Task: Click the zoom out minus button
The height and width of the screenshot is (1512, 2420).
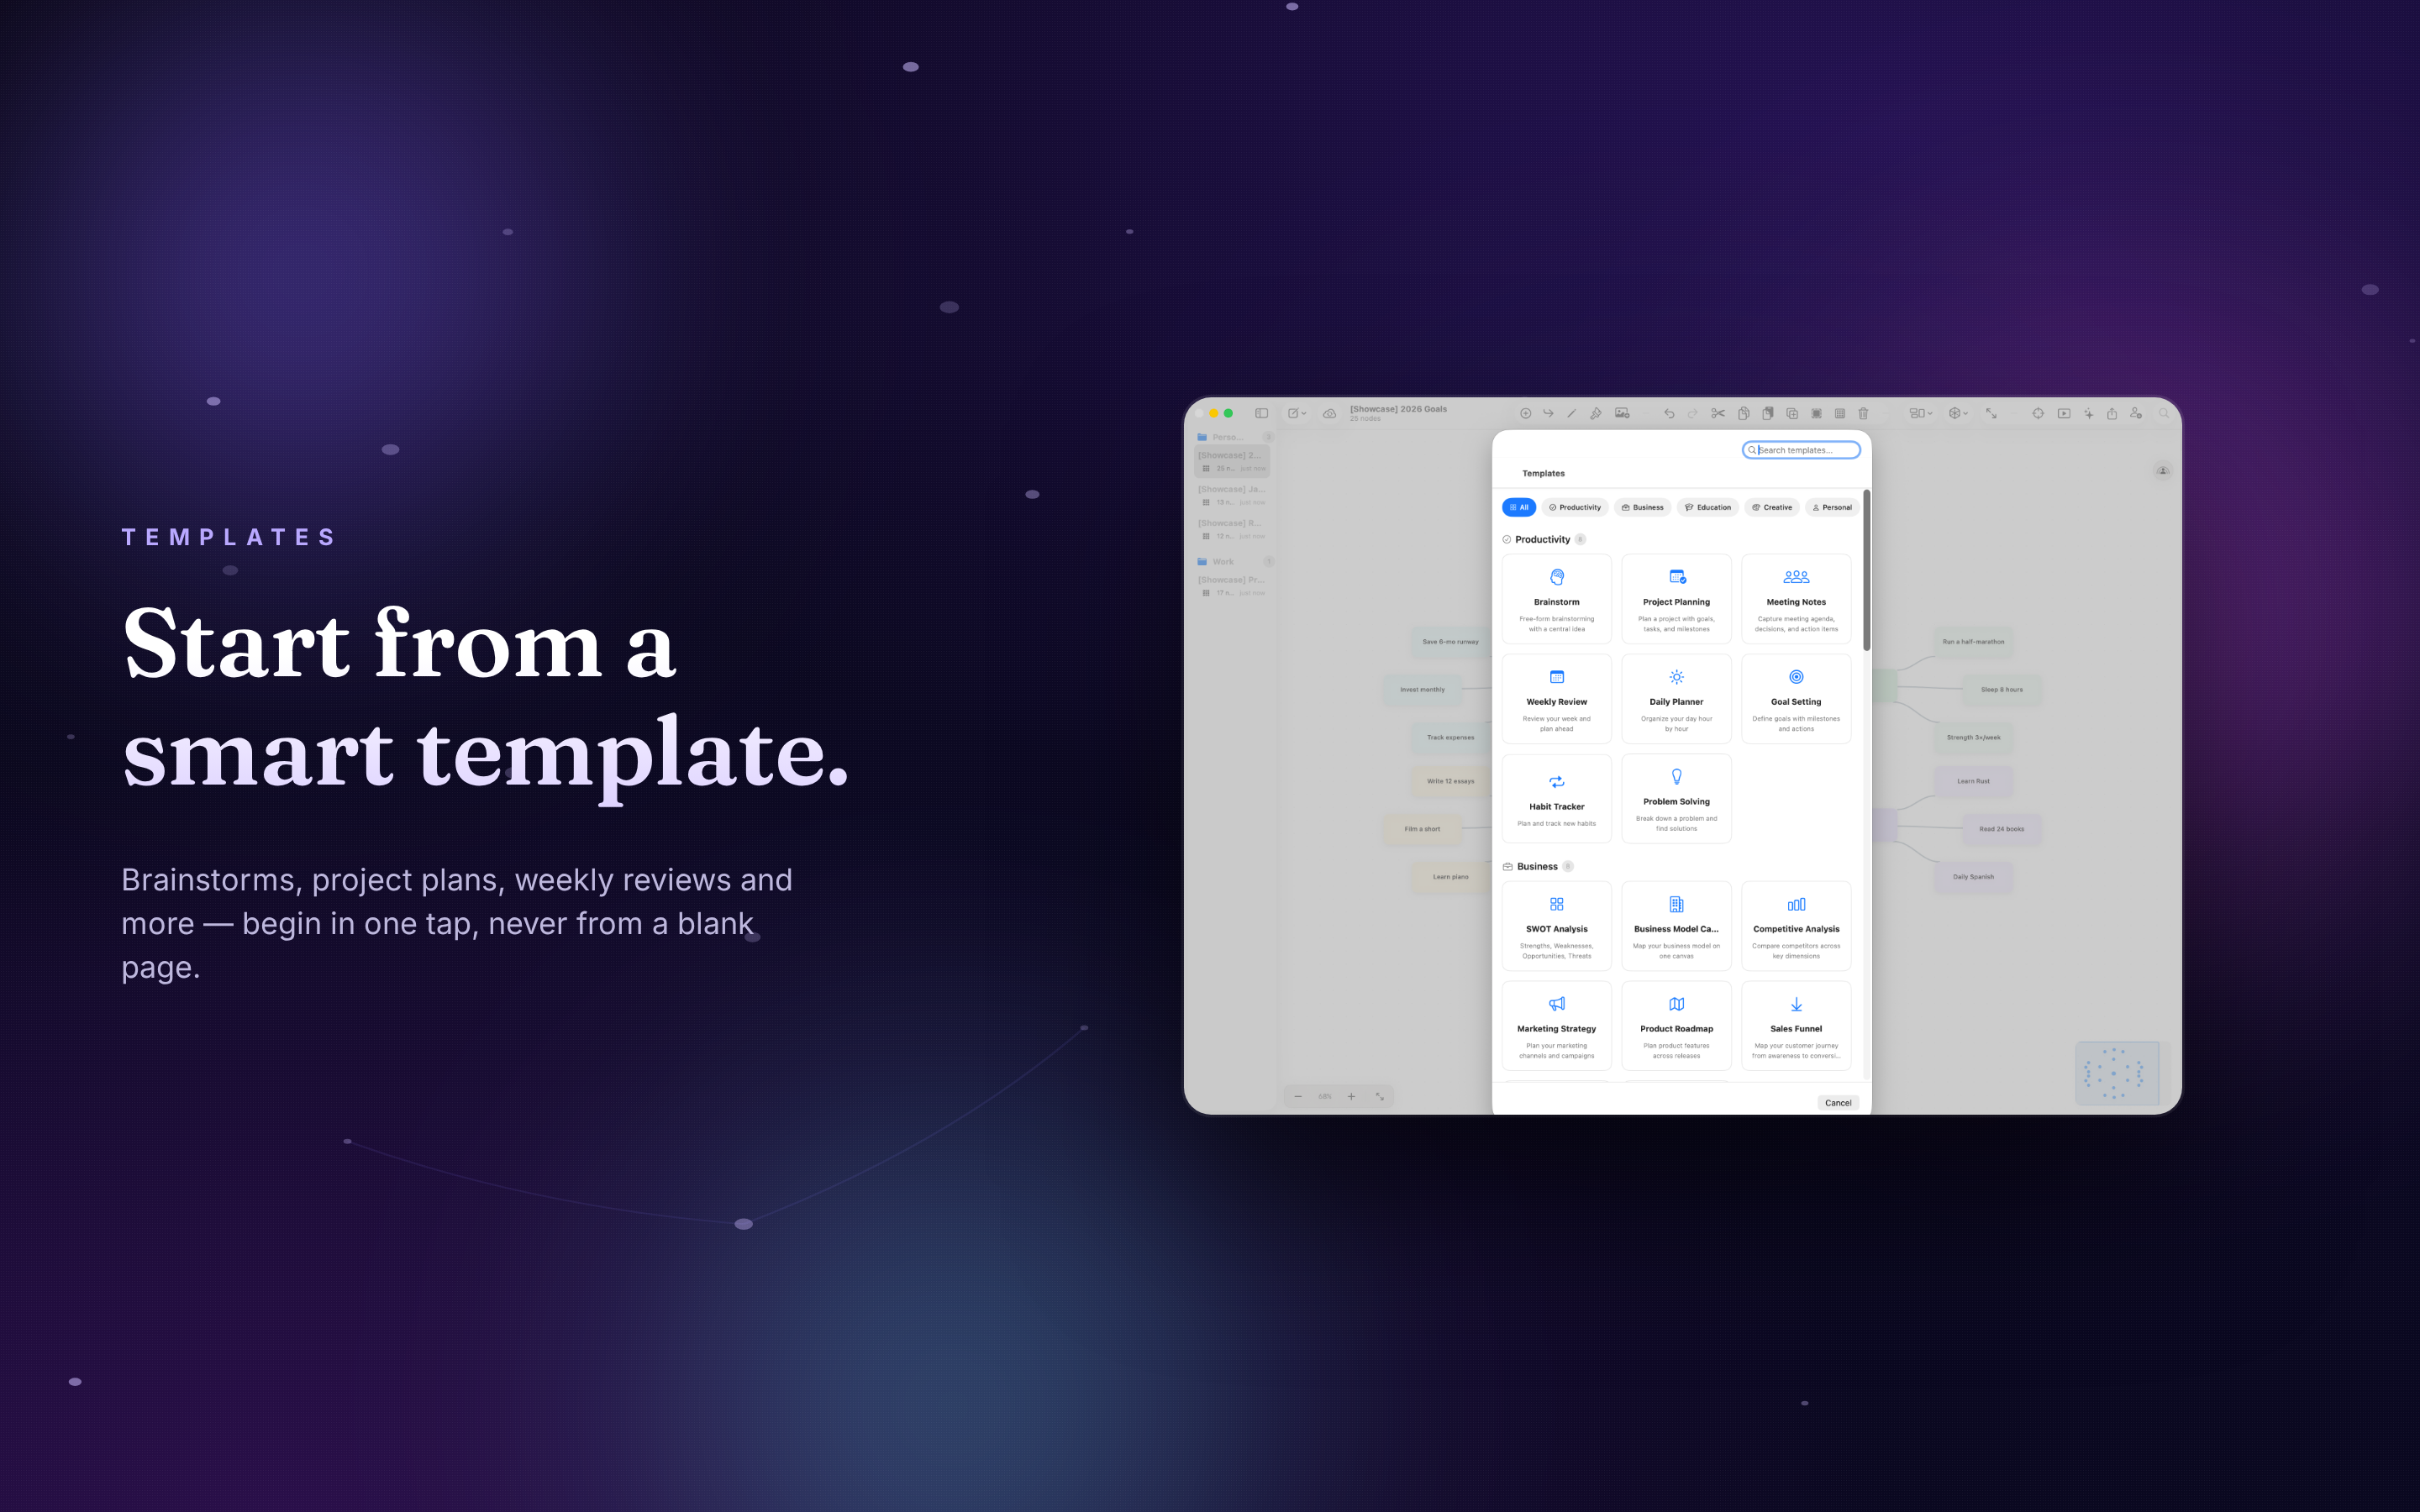Action: tap(1298, 1096)
